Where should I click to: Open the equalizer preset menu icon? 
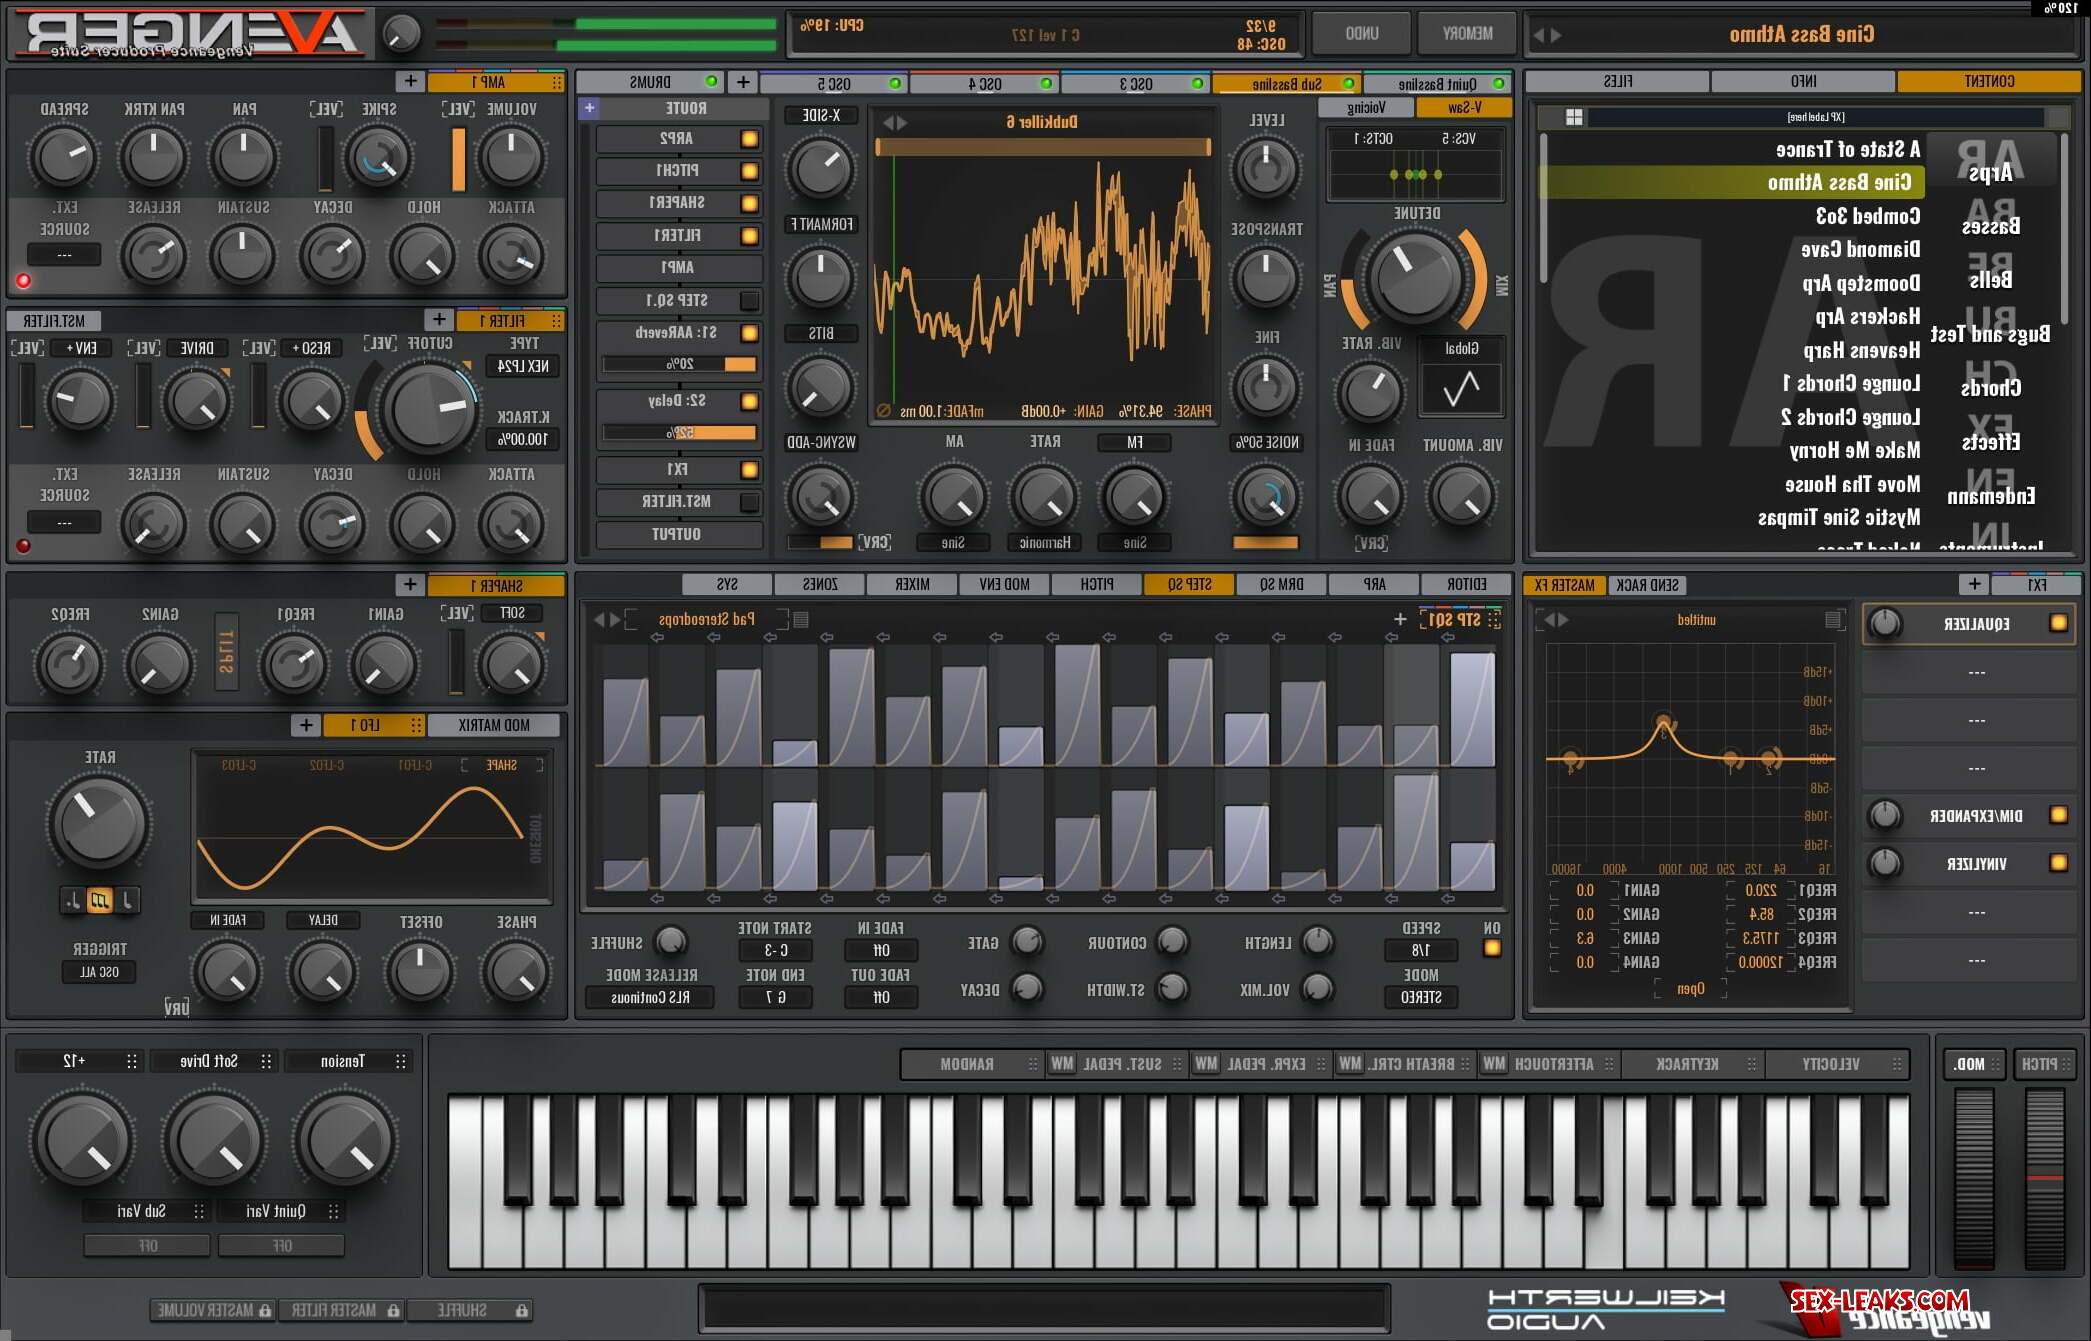click(x=1833, y=620)
